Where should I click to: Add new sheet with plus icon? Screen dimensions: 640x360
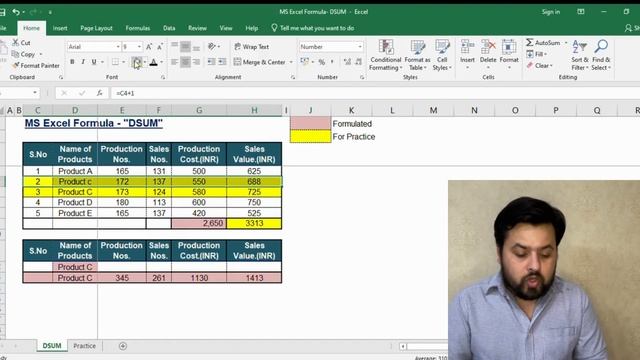123,346
